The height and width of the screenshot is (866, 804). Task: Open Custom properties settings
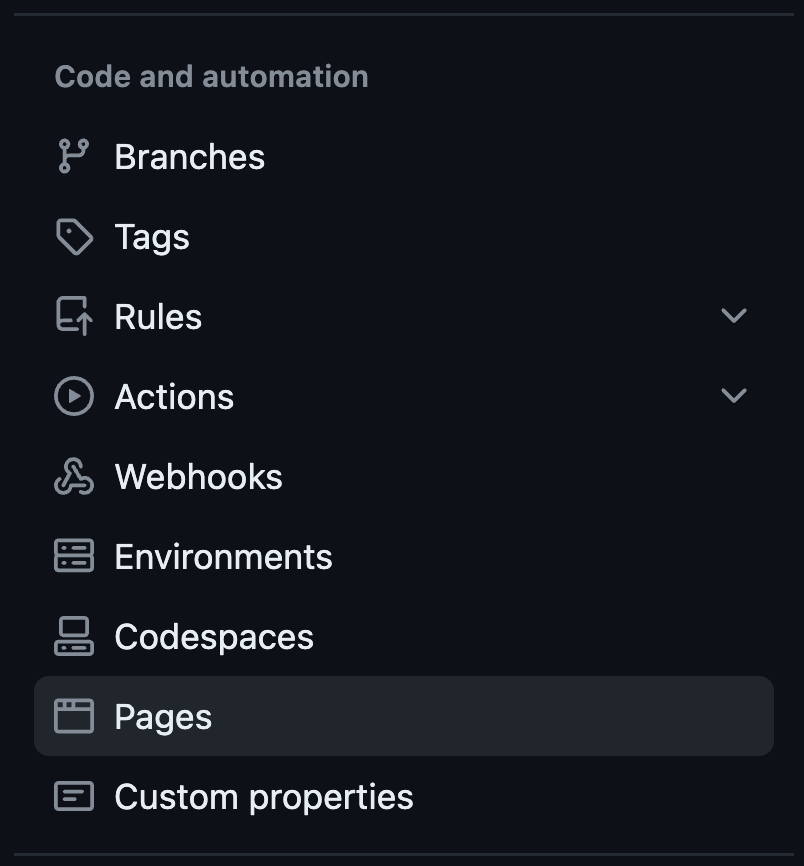pos(264,797)
